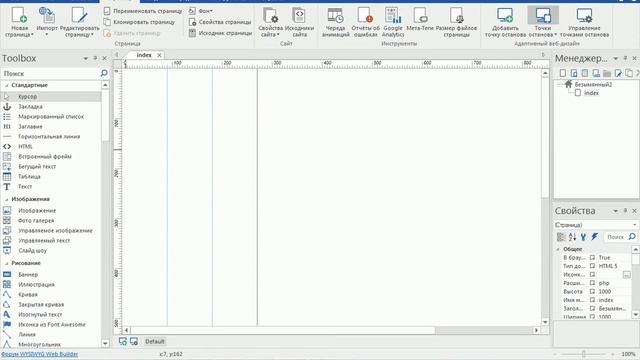Select the Встроенный фрейм tool

(51, 157)
